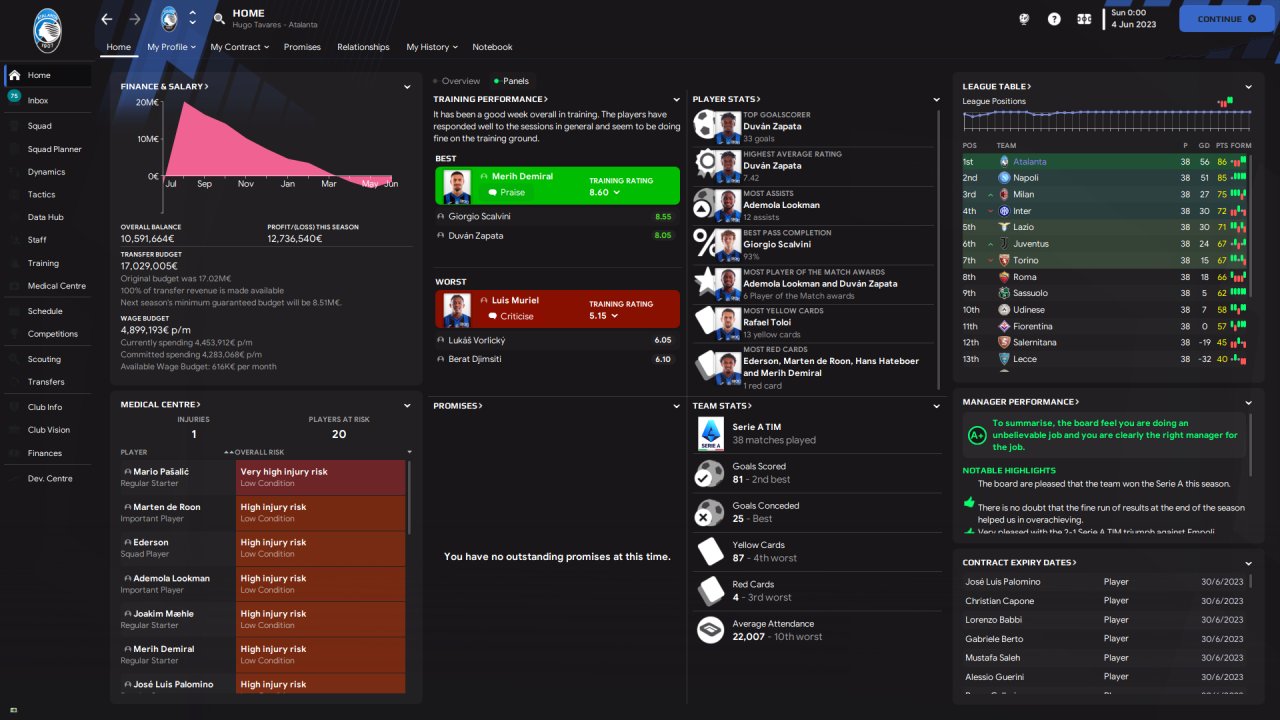Viewport: 1280px width, 720px height.
Task: Switch to the Notebook tab
Action: click(492, 47)
